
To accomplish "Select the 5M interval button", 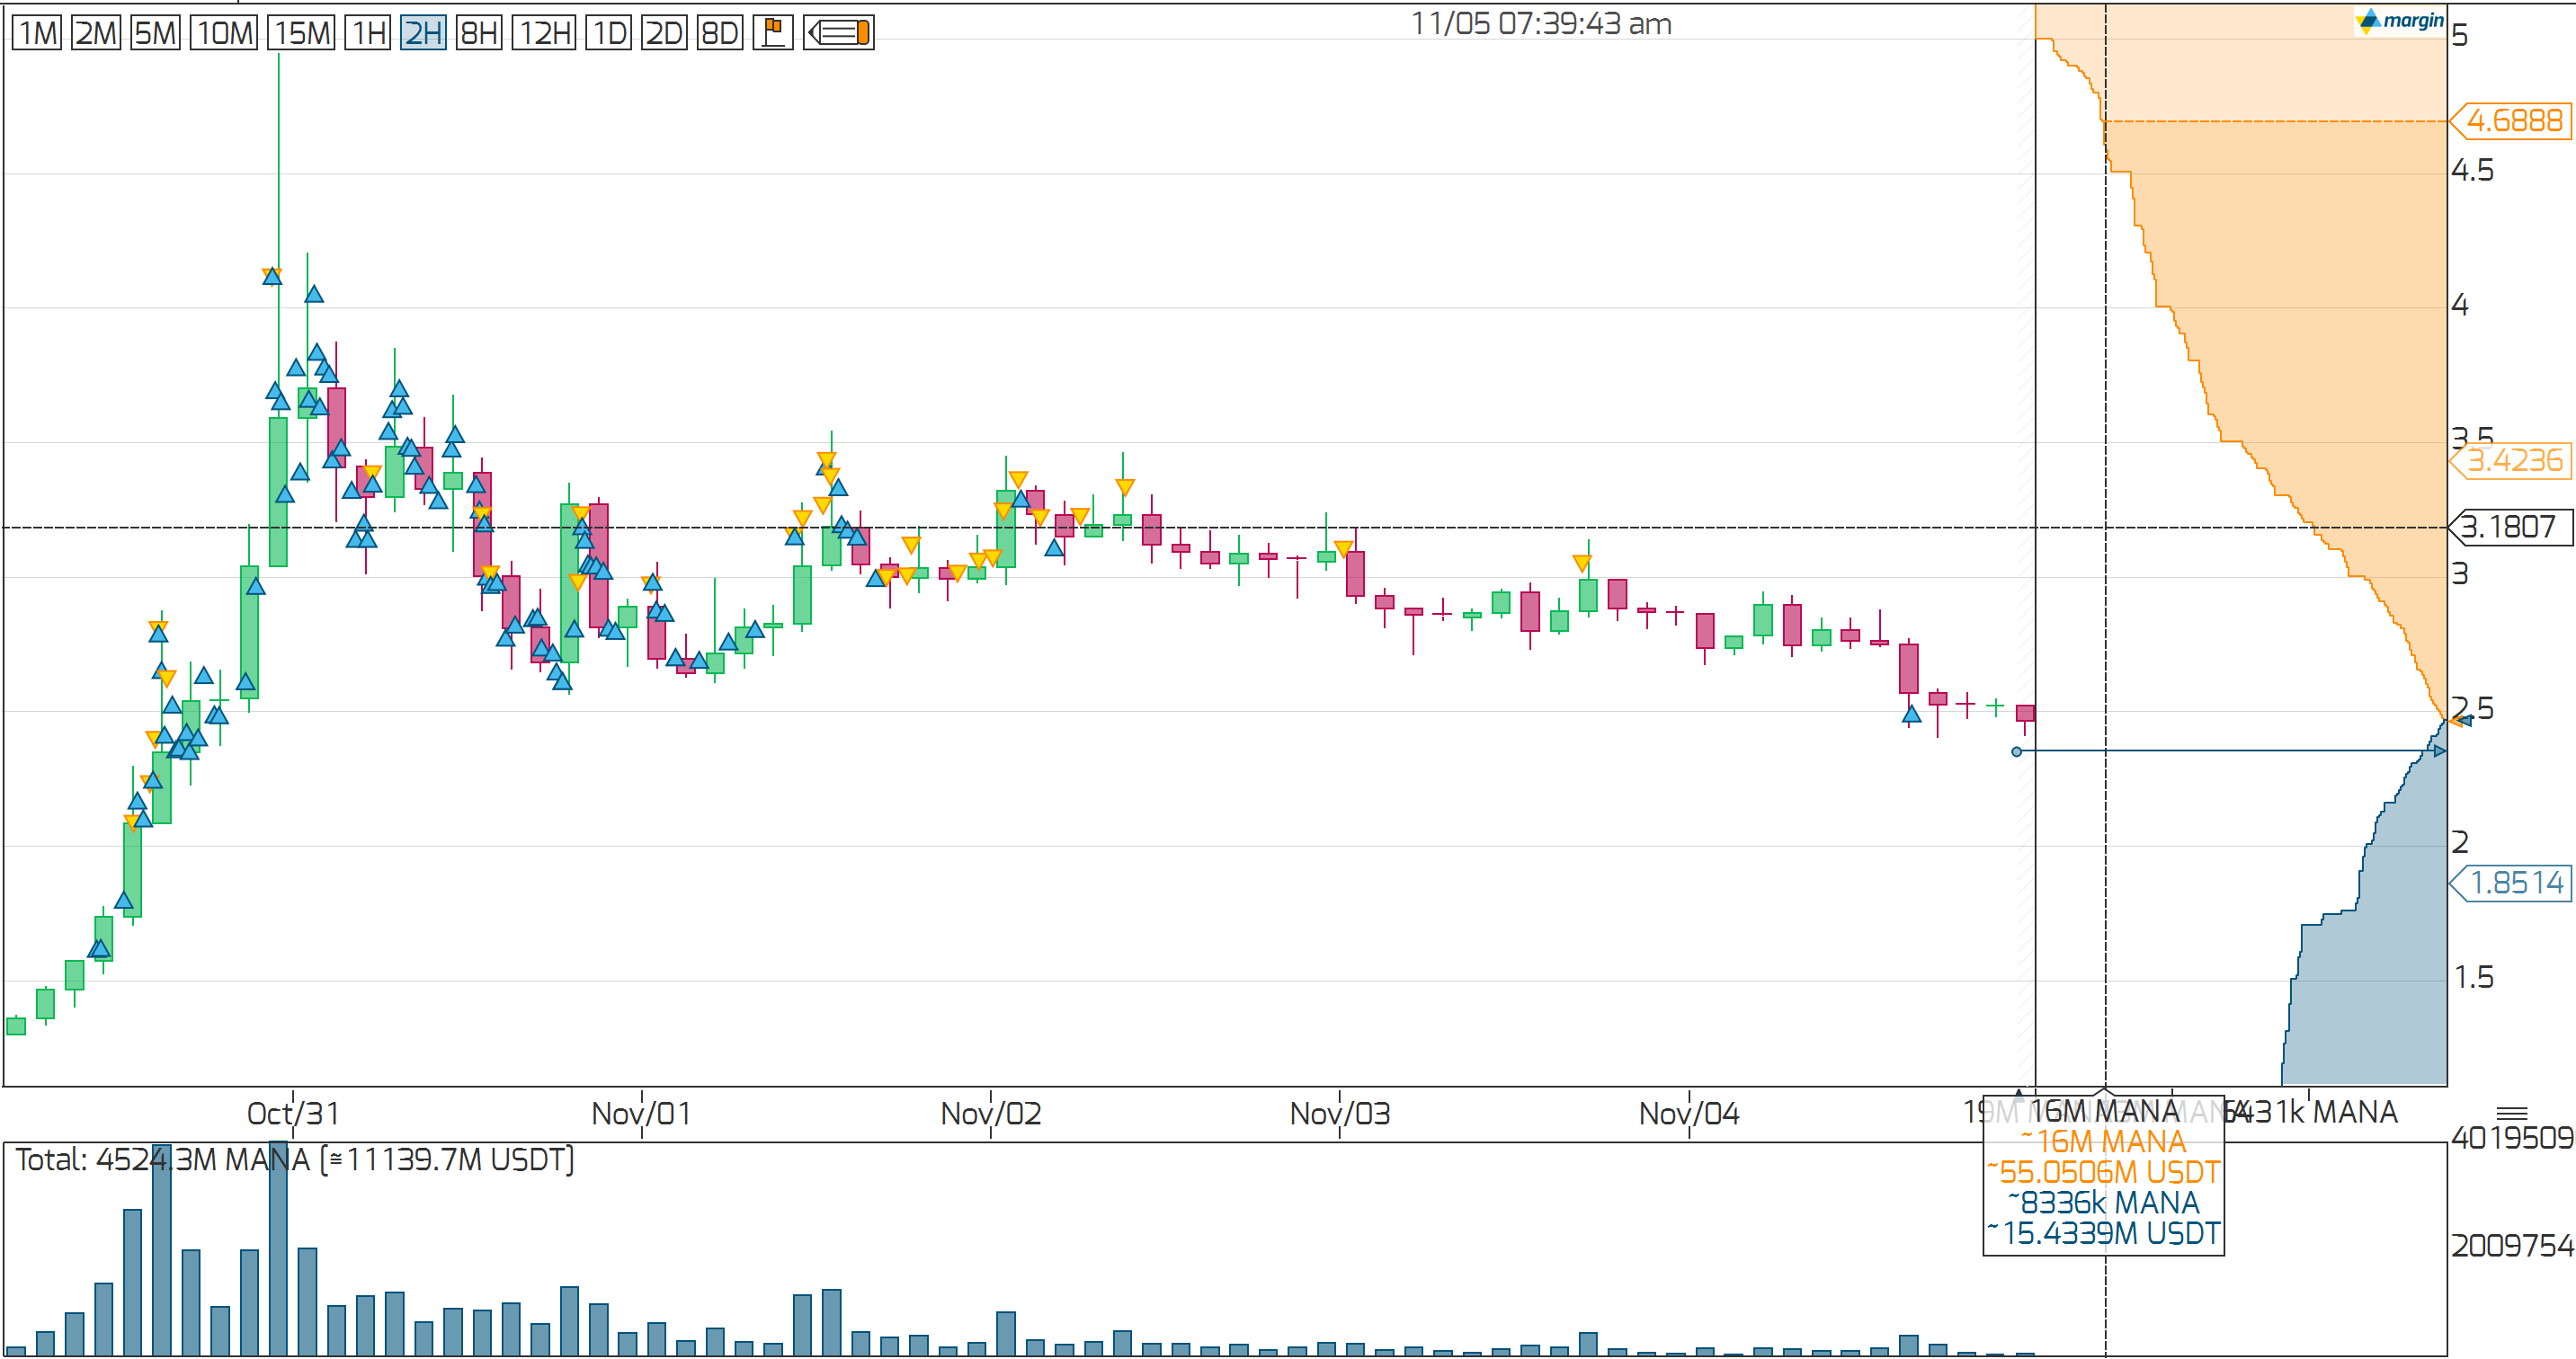I will (x=155, y=33).
